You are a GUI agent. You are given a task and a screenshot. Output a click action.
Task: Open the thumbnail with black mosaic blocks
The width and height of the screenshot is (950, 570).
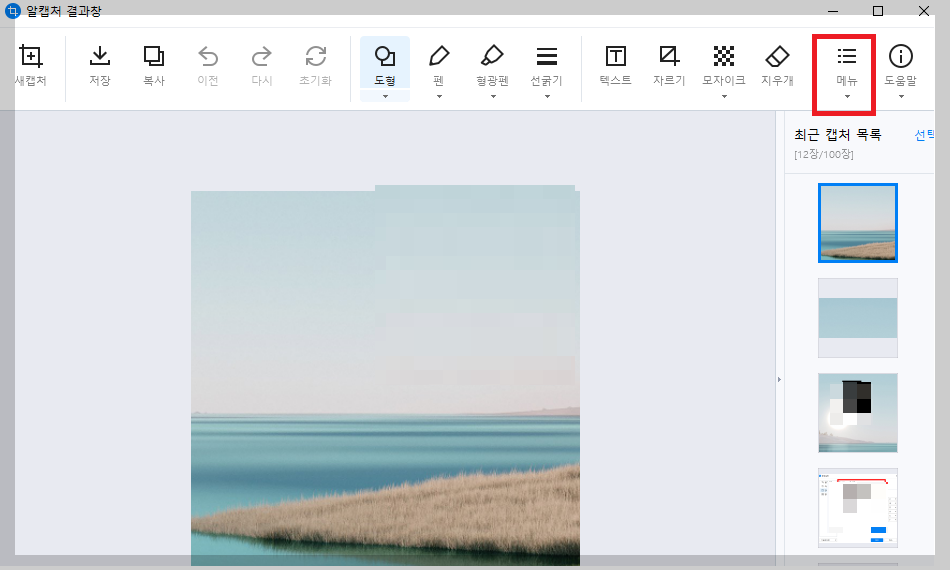pos(858,413)
